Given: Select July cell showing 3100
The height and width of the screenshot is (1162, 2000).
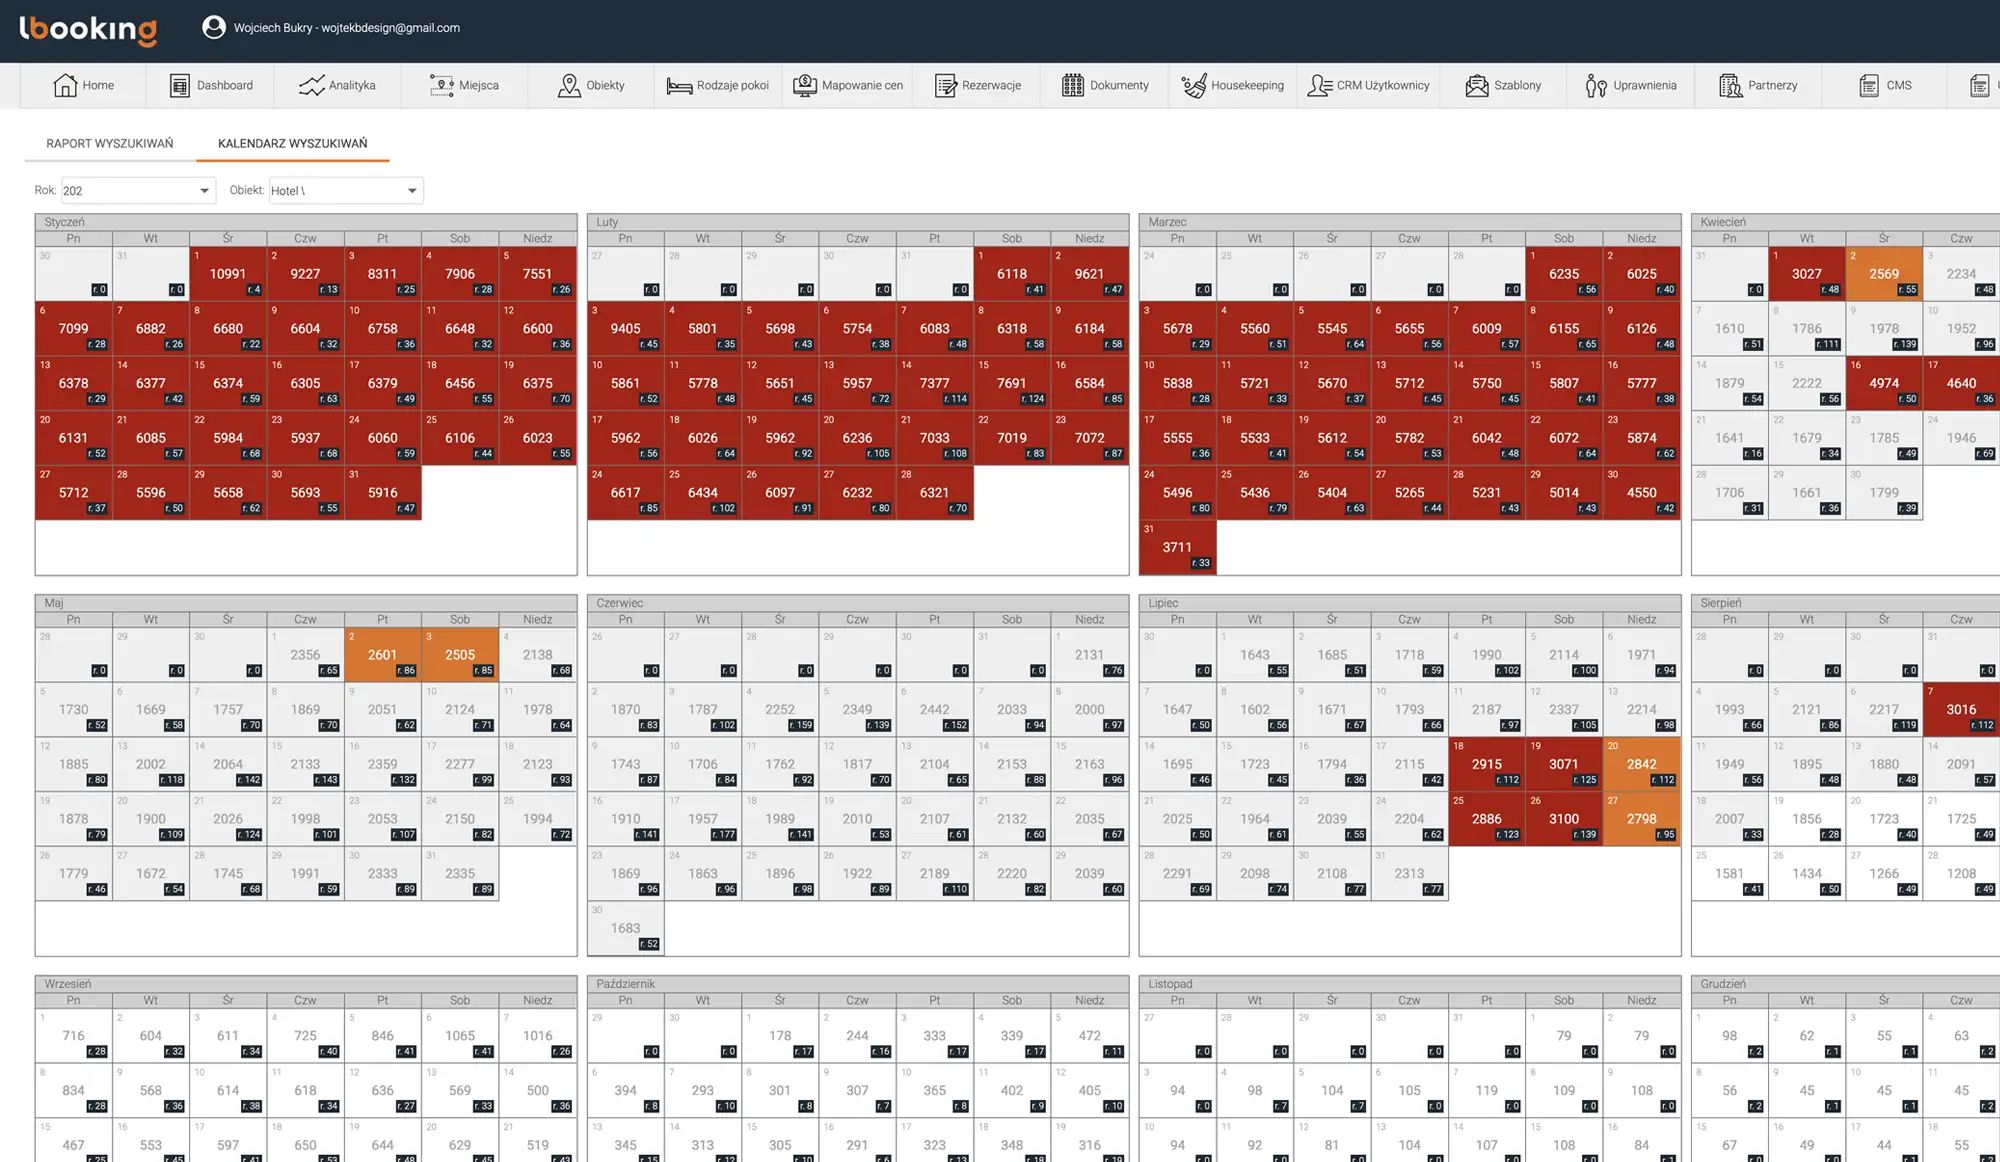Looking at the screenshot, I should pos(1564,818).
